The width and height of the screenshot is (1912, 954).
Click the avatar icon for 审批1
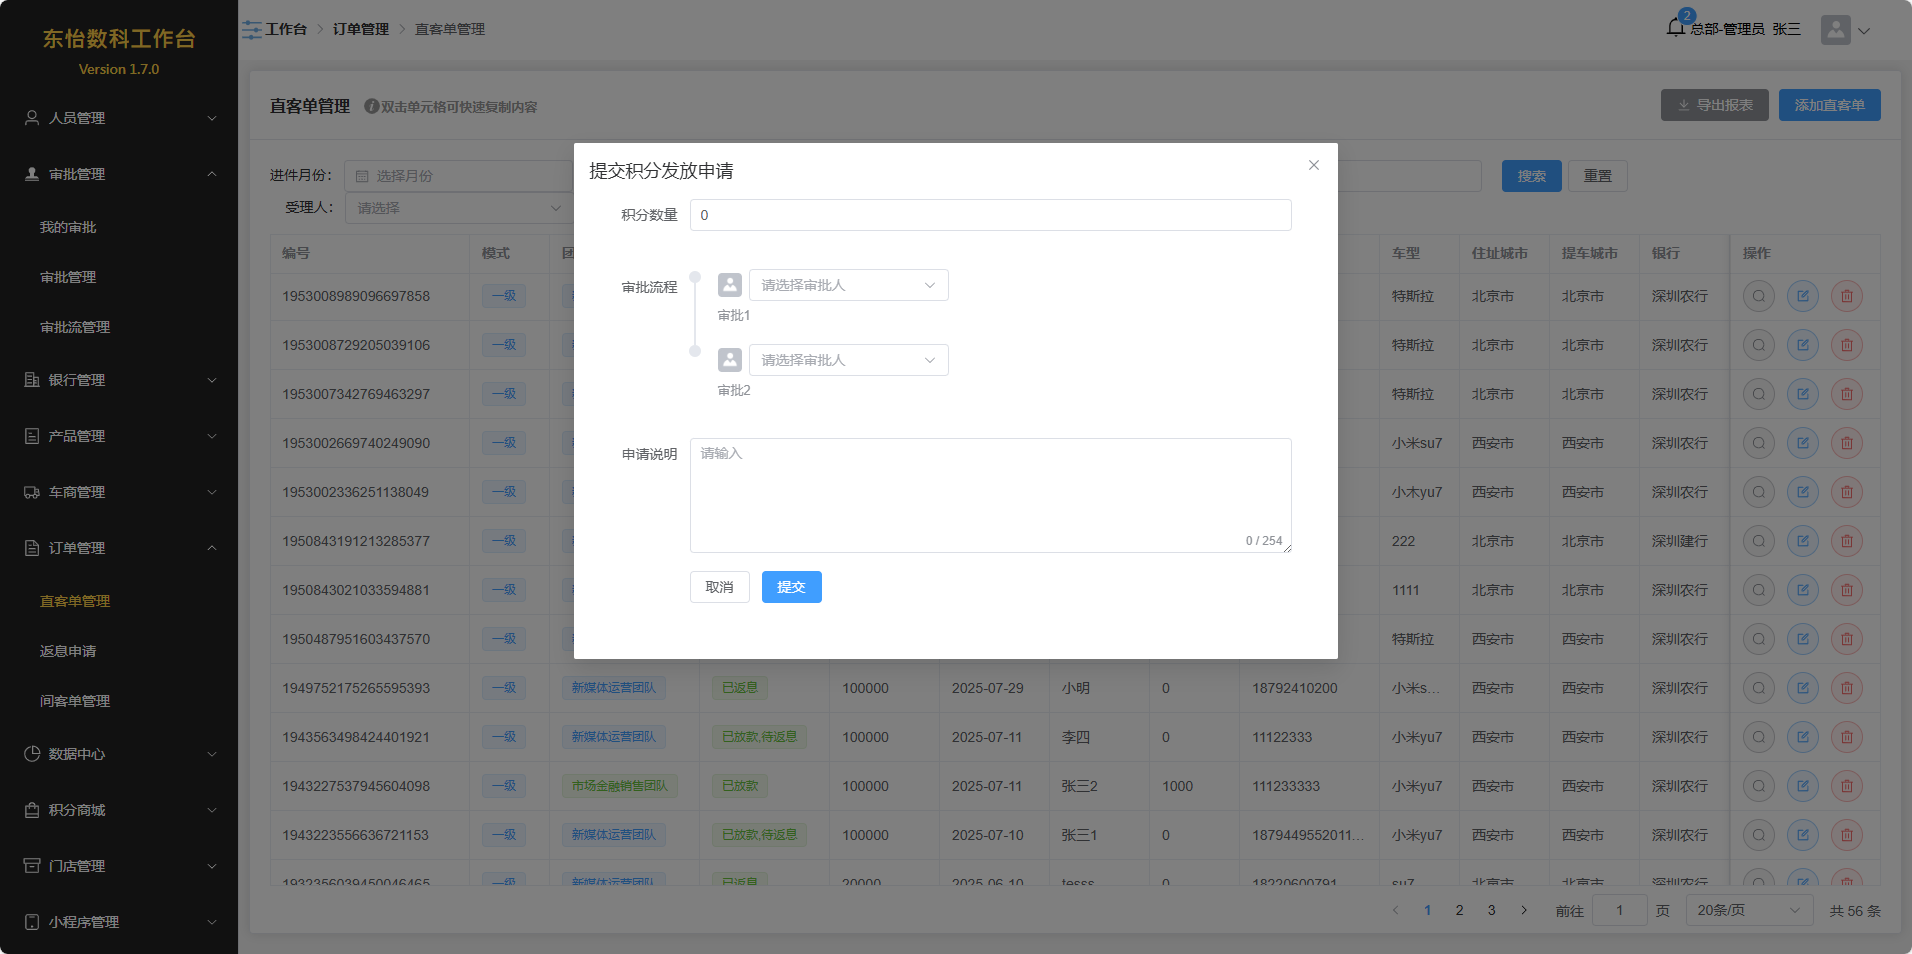click(730, 285)
